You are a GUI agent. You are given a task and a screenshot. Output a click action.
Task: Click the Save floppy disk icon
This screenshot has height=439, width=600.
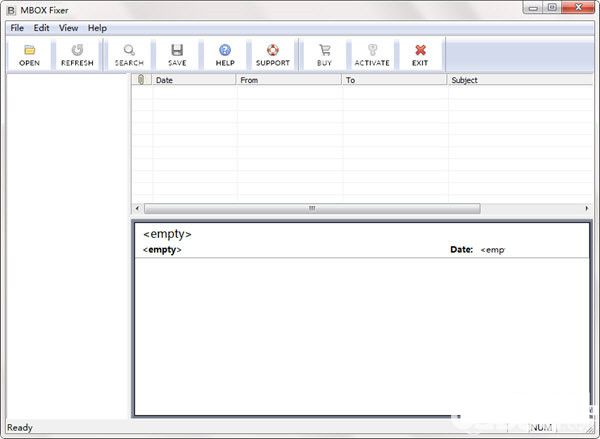177,50
